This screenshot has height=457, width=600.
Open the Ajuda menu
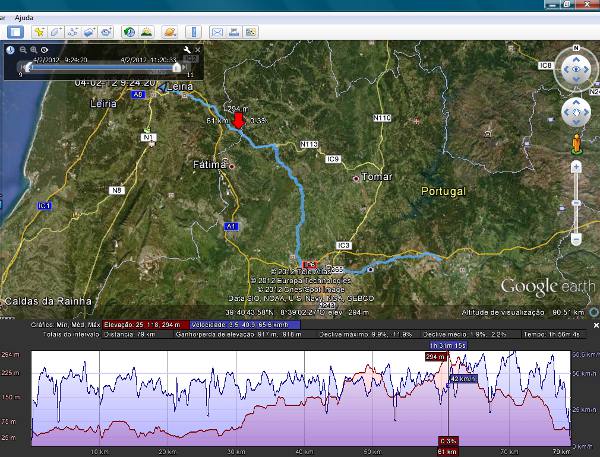24,18
